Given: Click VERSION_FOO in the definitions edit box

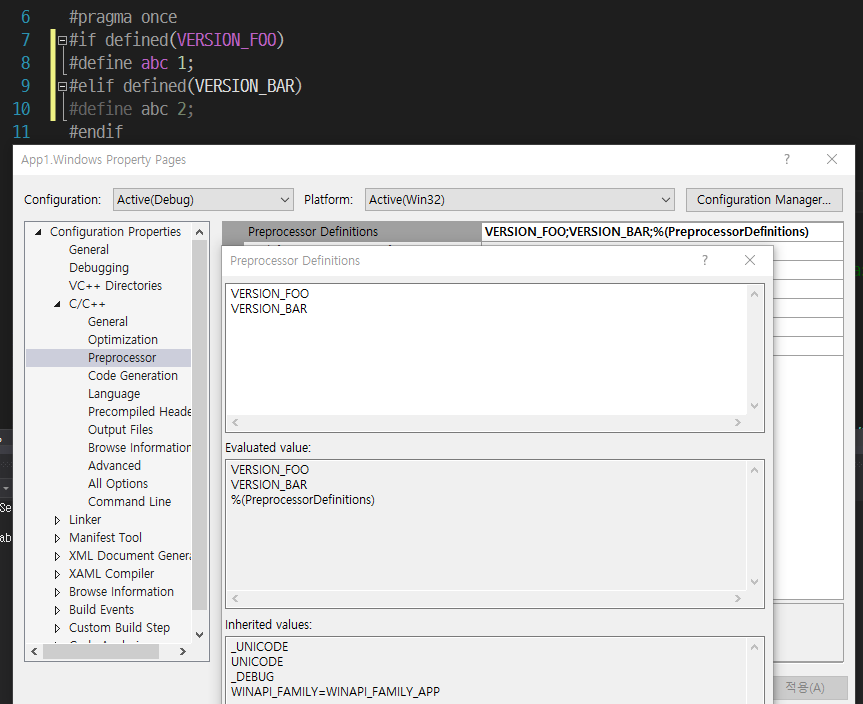Looking at the screenshot, I should tap(270, 293).
